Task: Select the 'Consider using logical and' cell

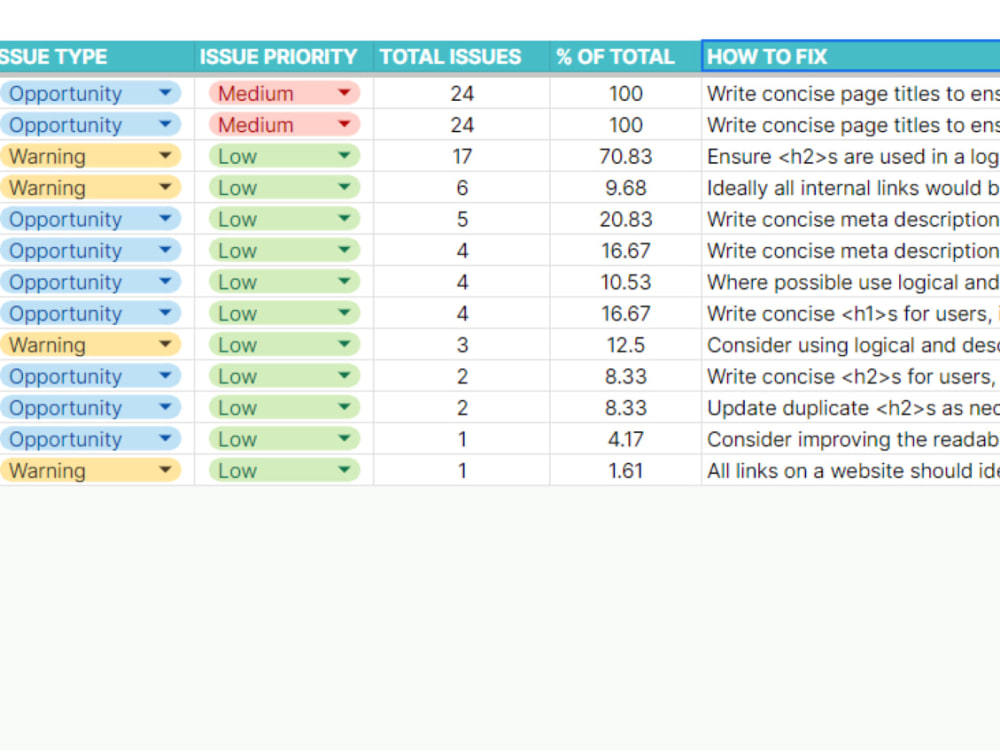Action: (851, 344)
